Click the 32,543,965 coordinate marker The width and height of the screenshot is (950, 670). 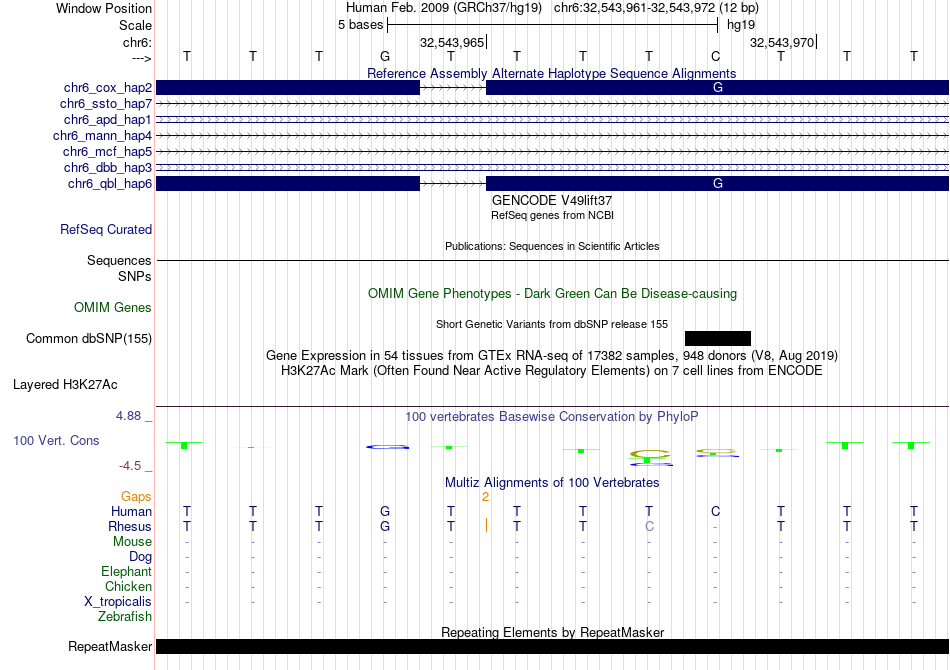point(452,42)
